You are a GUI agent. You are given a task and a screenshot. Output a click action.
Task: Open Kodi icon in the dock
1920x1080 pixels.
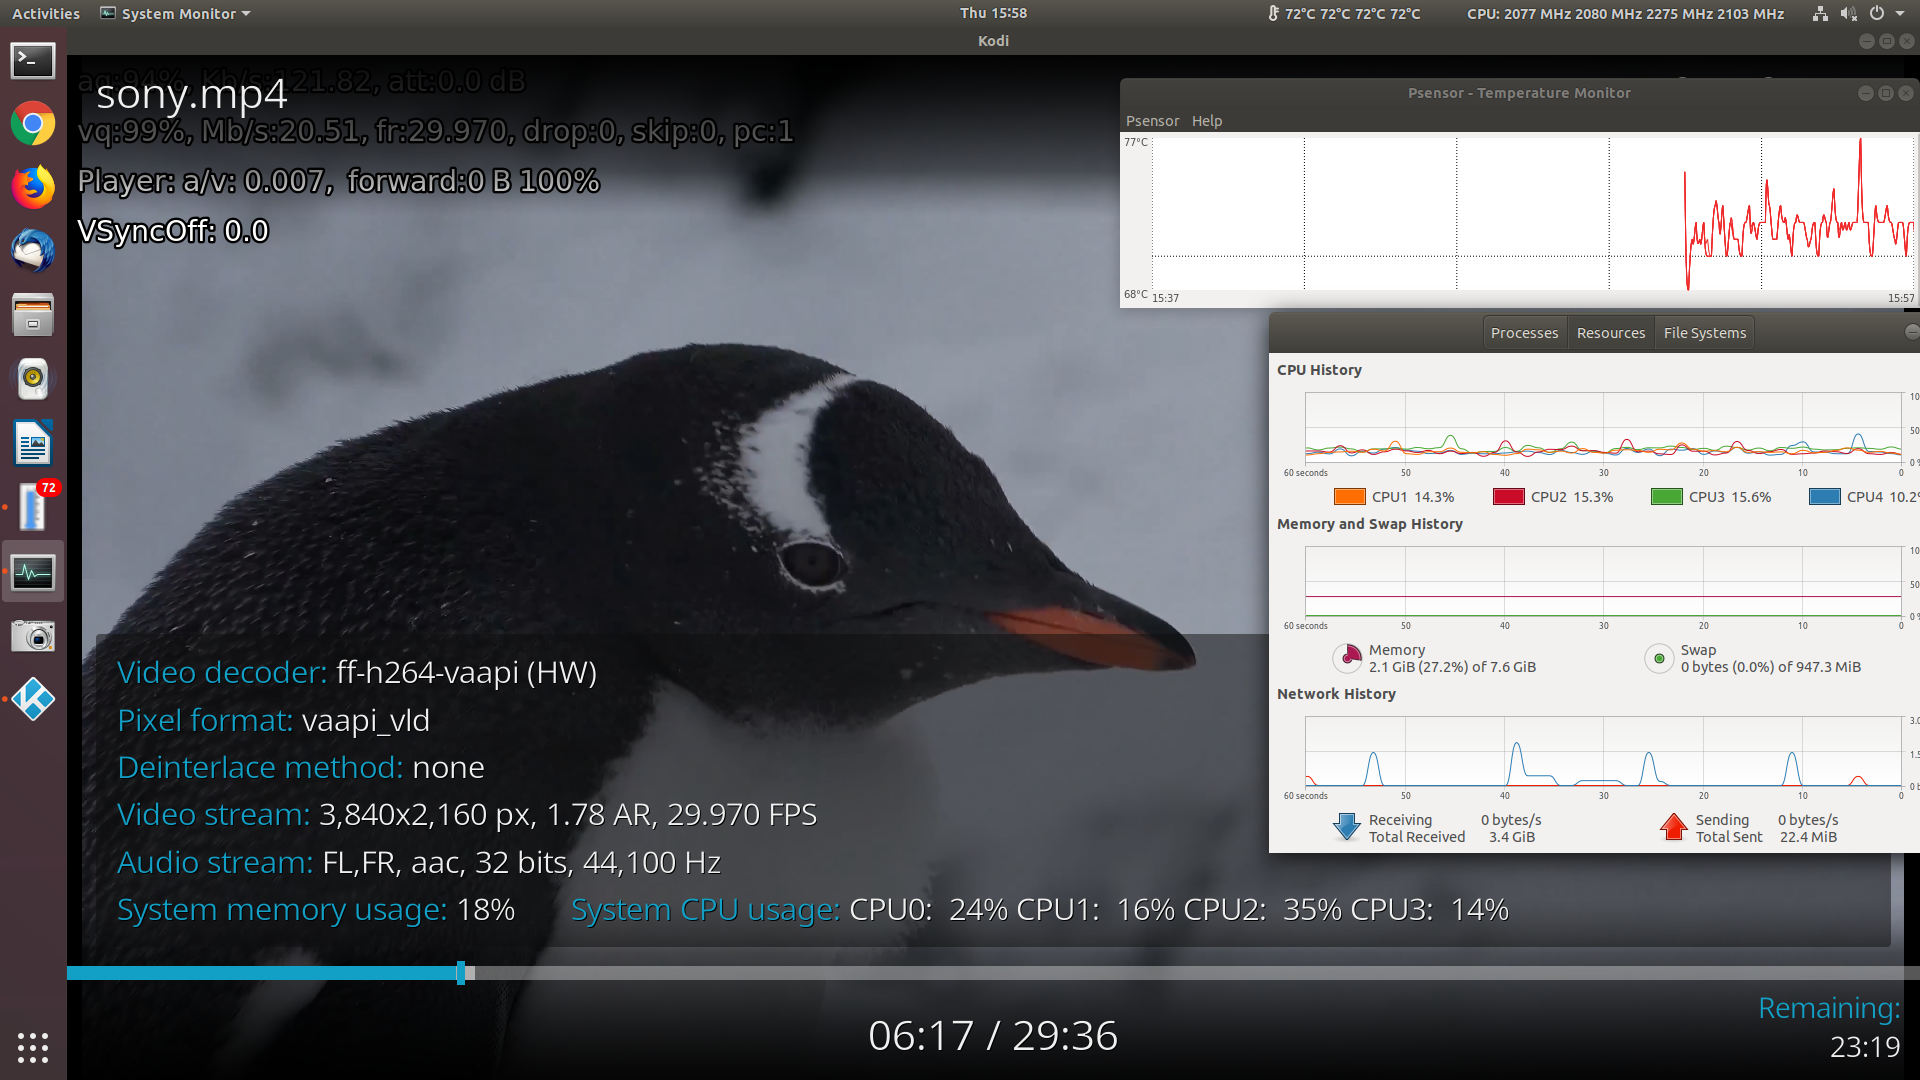pos(33,699)
